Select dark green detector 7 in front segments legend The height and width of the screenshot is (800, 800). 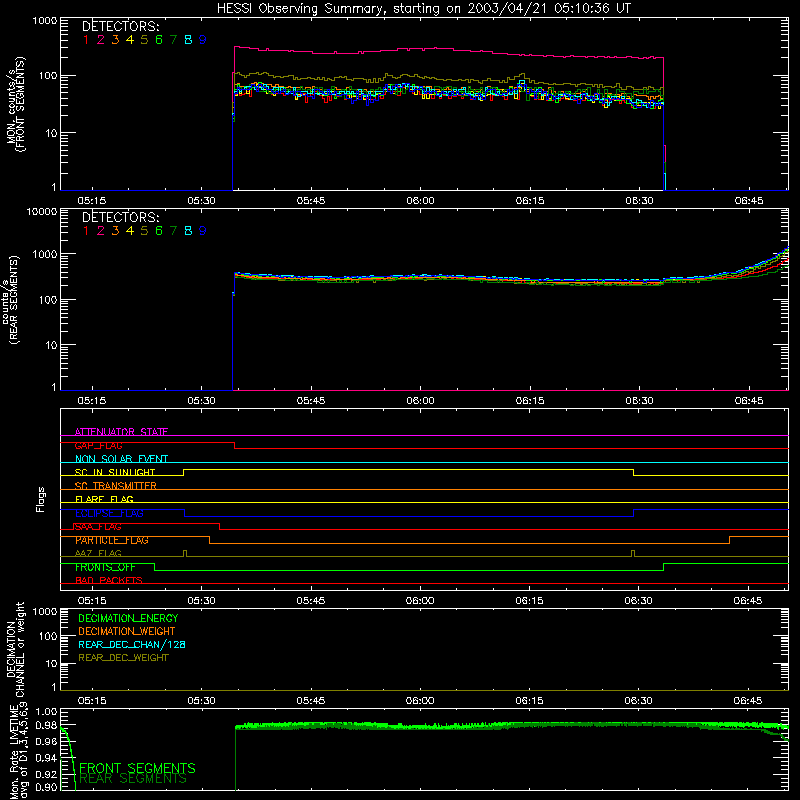pos(173,39)
